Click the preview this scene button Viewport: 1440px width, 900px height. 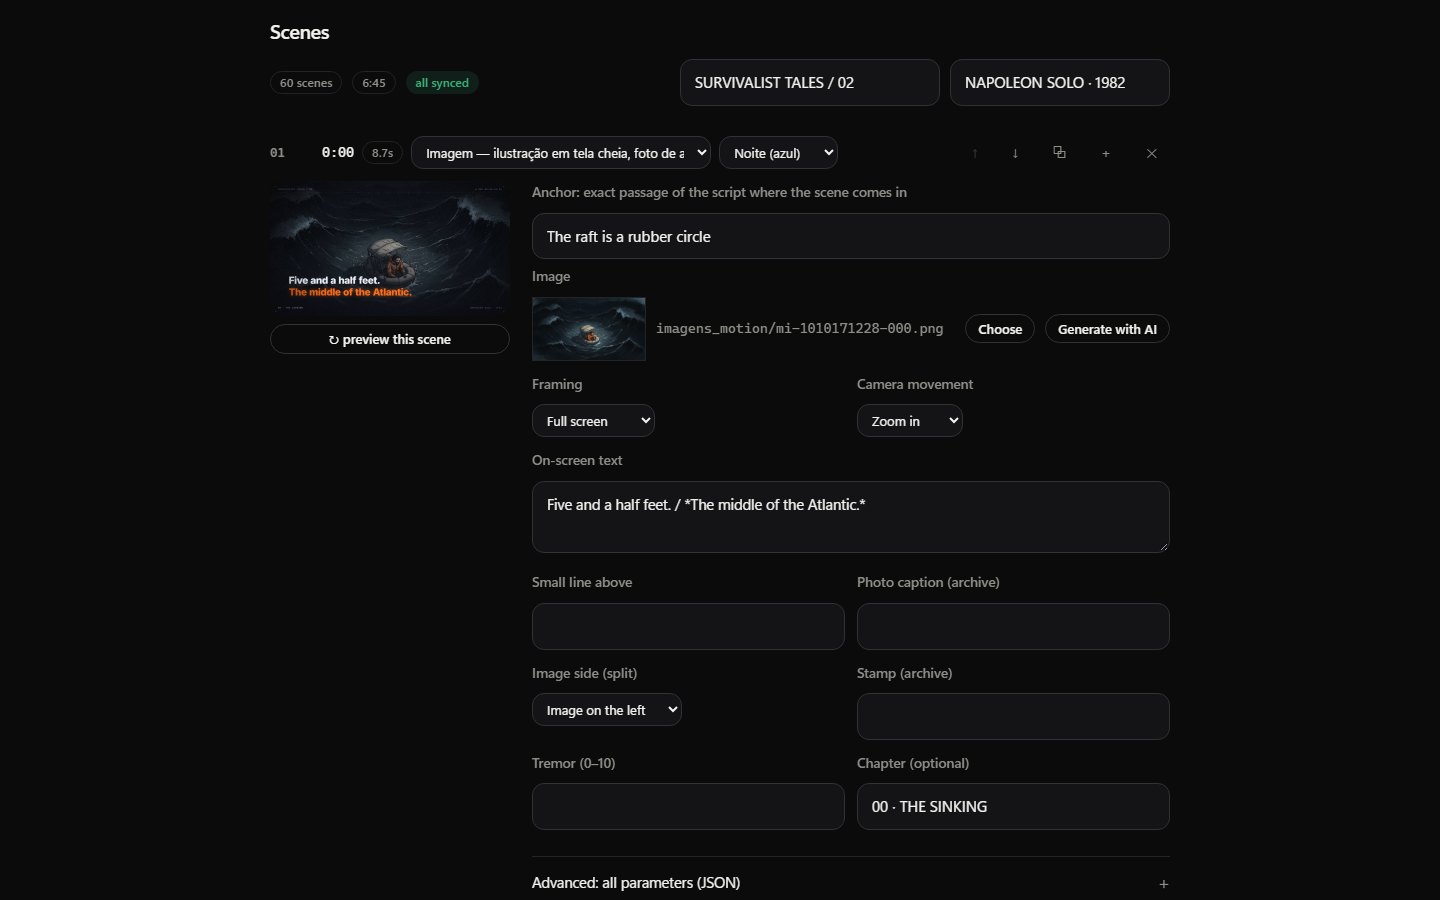click(390, 339)
